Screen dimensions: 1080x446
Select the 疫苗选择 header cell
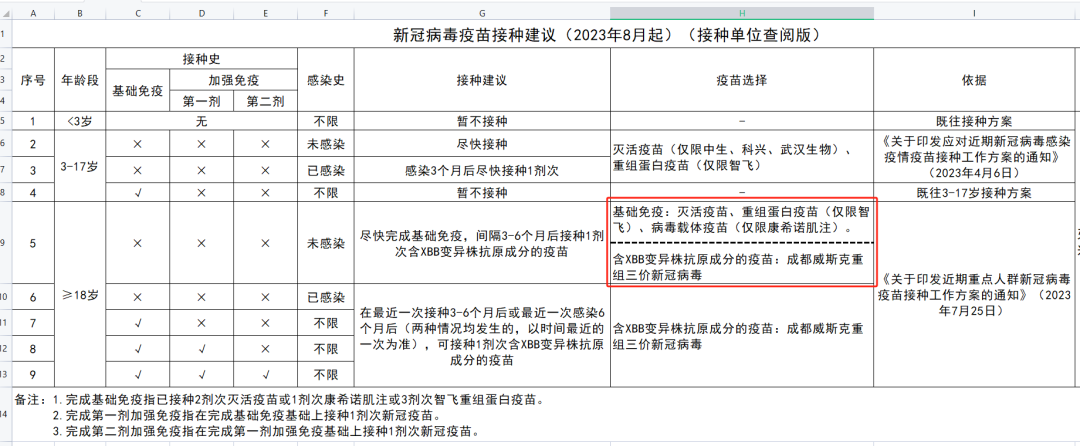point(742,80)
